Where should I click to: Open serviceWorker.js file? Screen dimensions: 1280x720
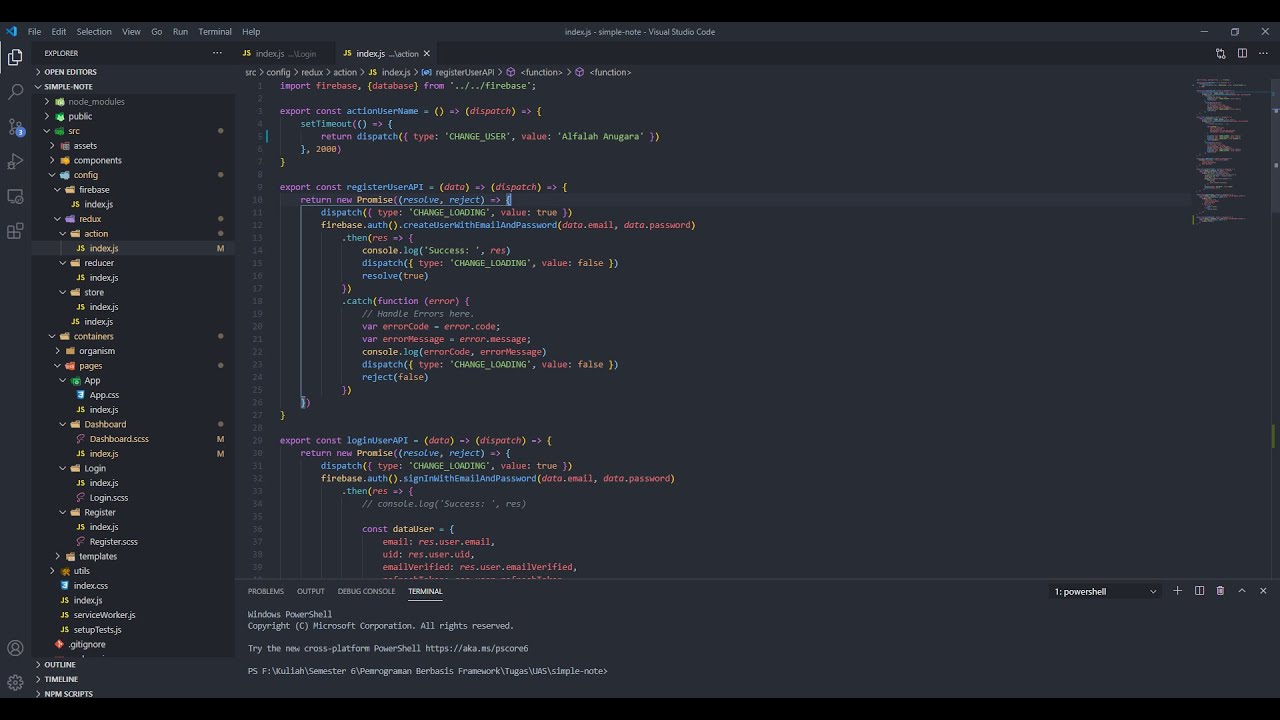(104, 615)
